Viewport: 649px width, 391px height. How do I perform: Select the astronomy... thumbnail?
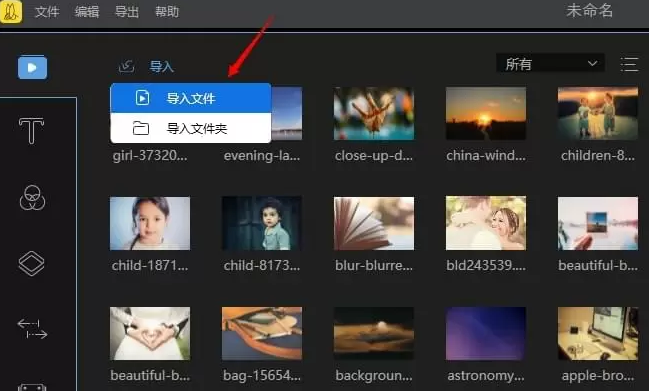[x=486, y=333]
